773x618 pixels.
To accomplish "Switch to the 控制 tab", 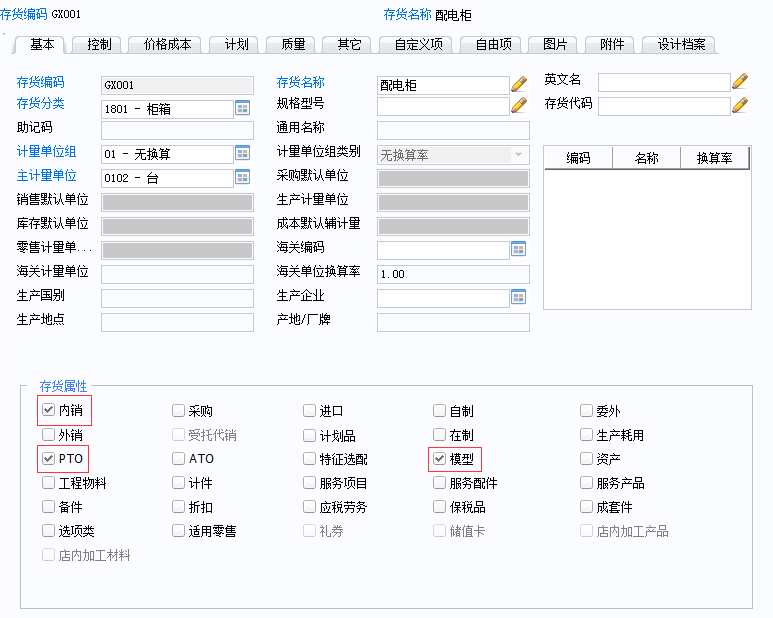I will [99, 44].
